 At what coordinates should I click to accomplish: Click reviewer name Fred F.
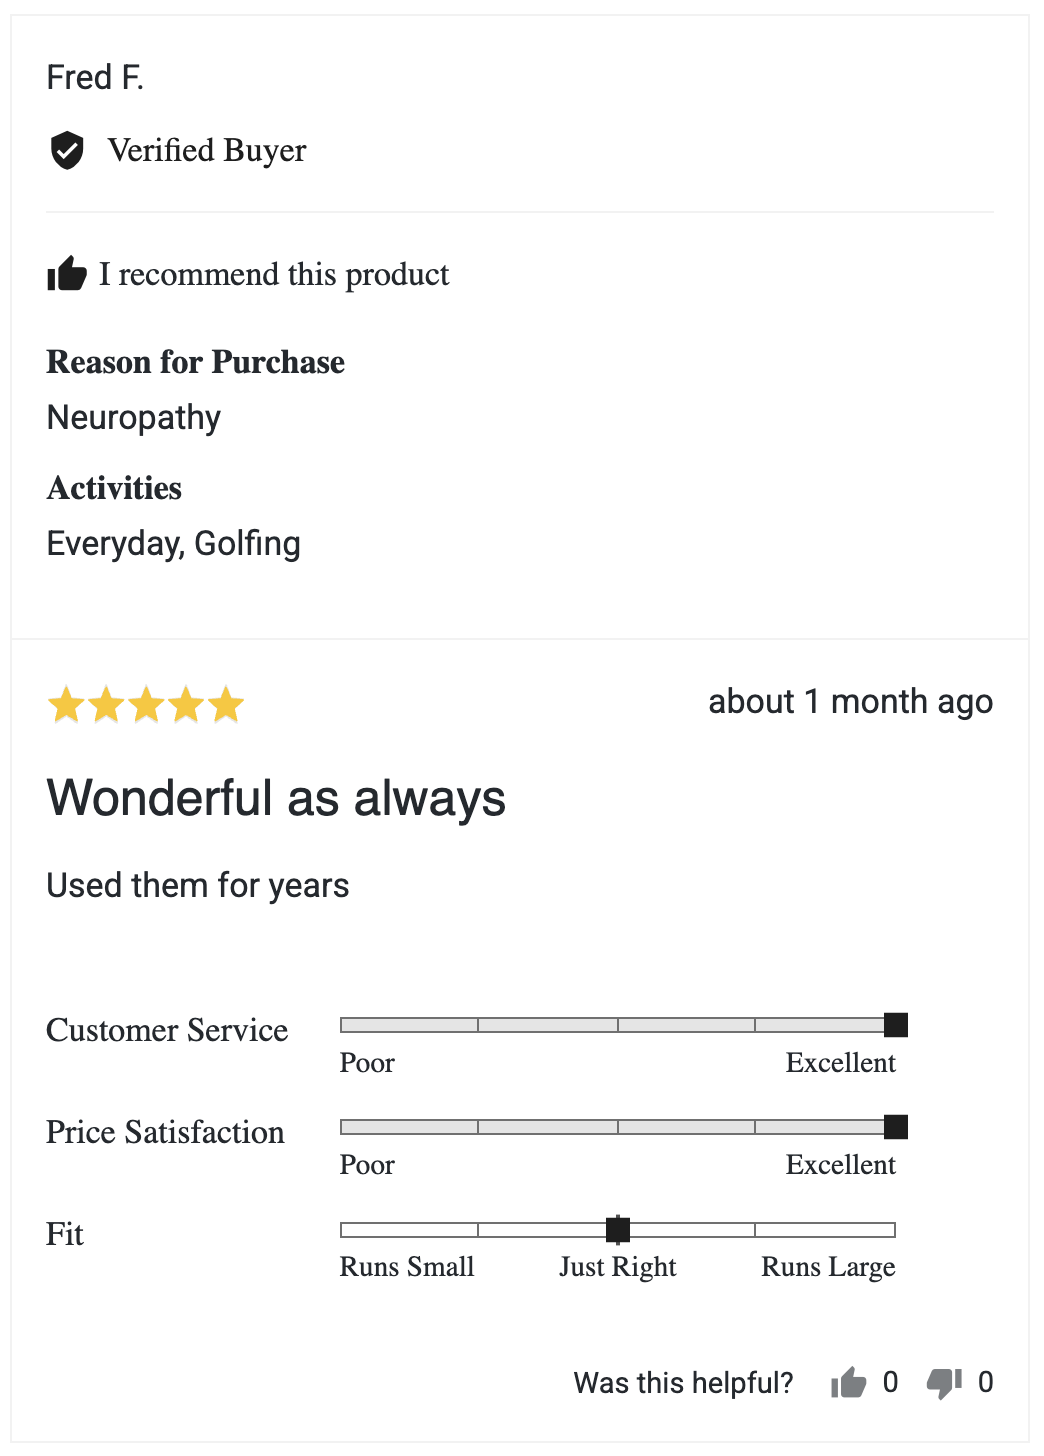pos(95,77)
